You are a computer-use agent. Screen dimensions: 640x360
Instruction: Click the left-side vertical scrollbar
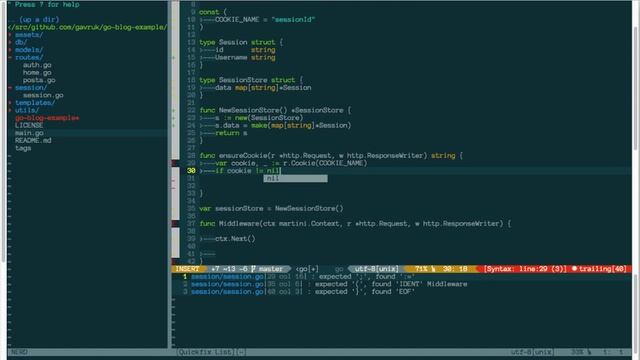(4, 131)
